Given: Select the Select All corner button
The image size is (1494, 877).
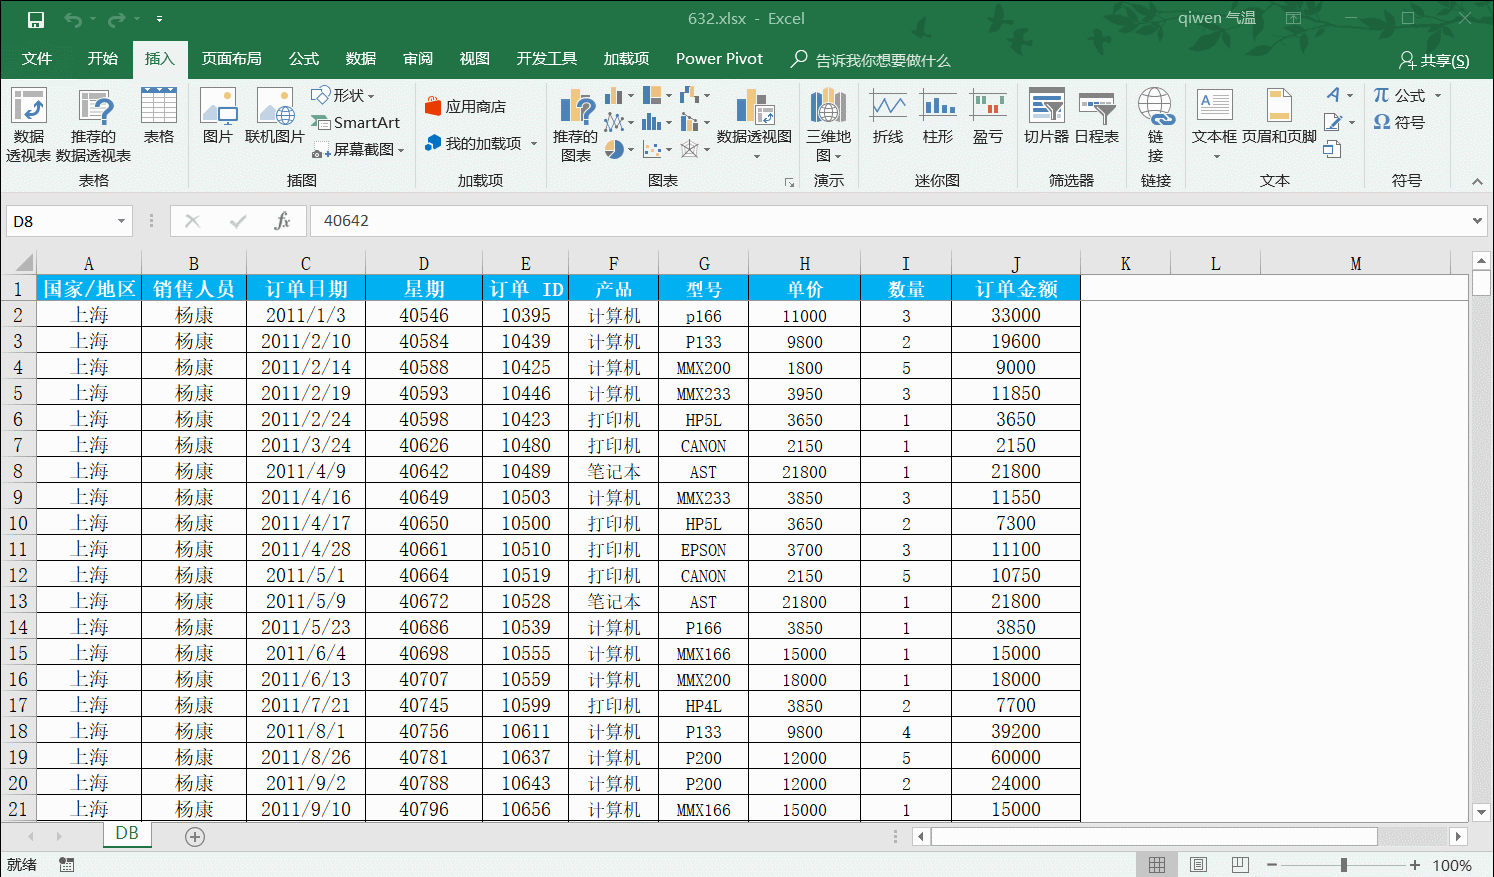Looking at the screenshot, I should [18, 264].
